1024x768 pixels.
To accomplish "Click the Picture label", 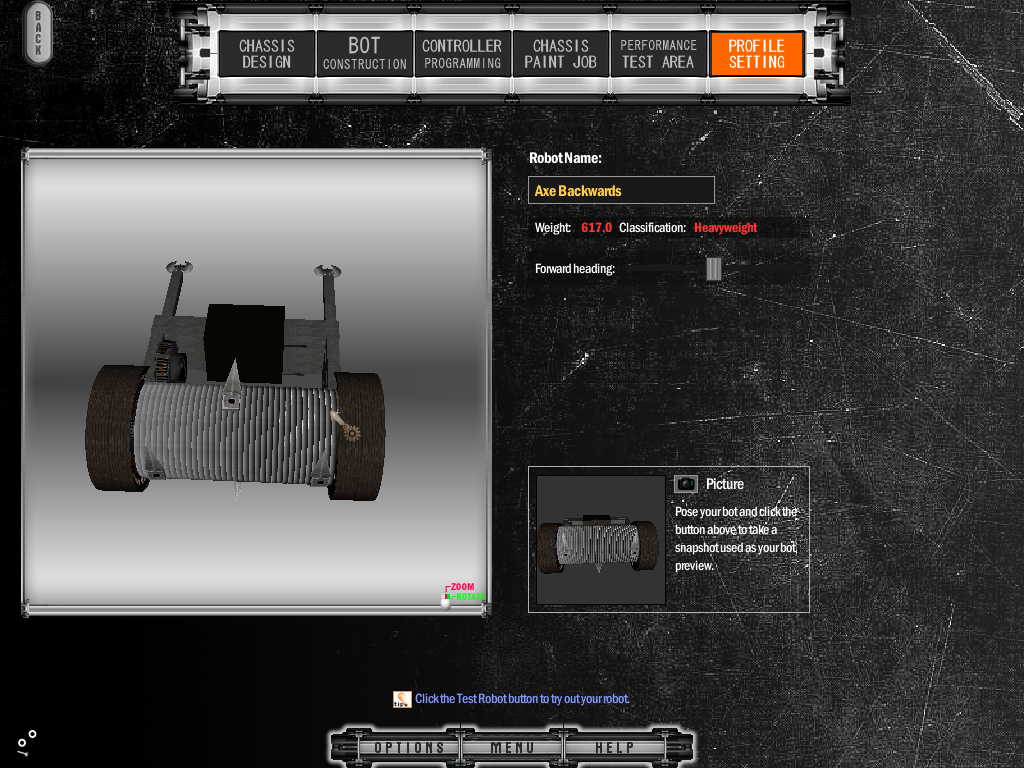I will pos(724,484).
